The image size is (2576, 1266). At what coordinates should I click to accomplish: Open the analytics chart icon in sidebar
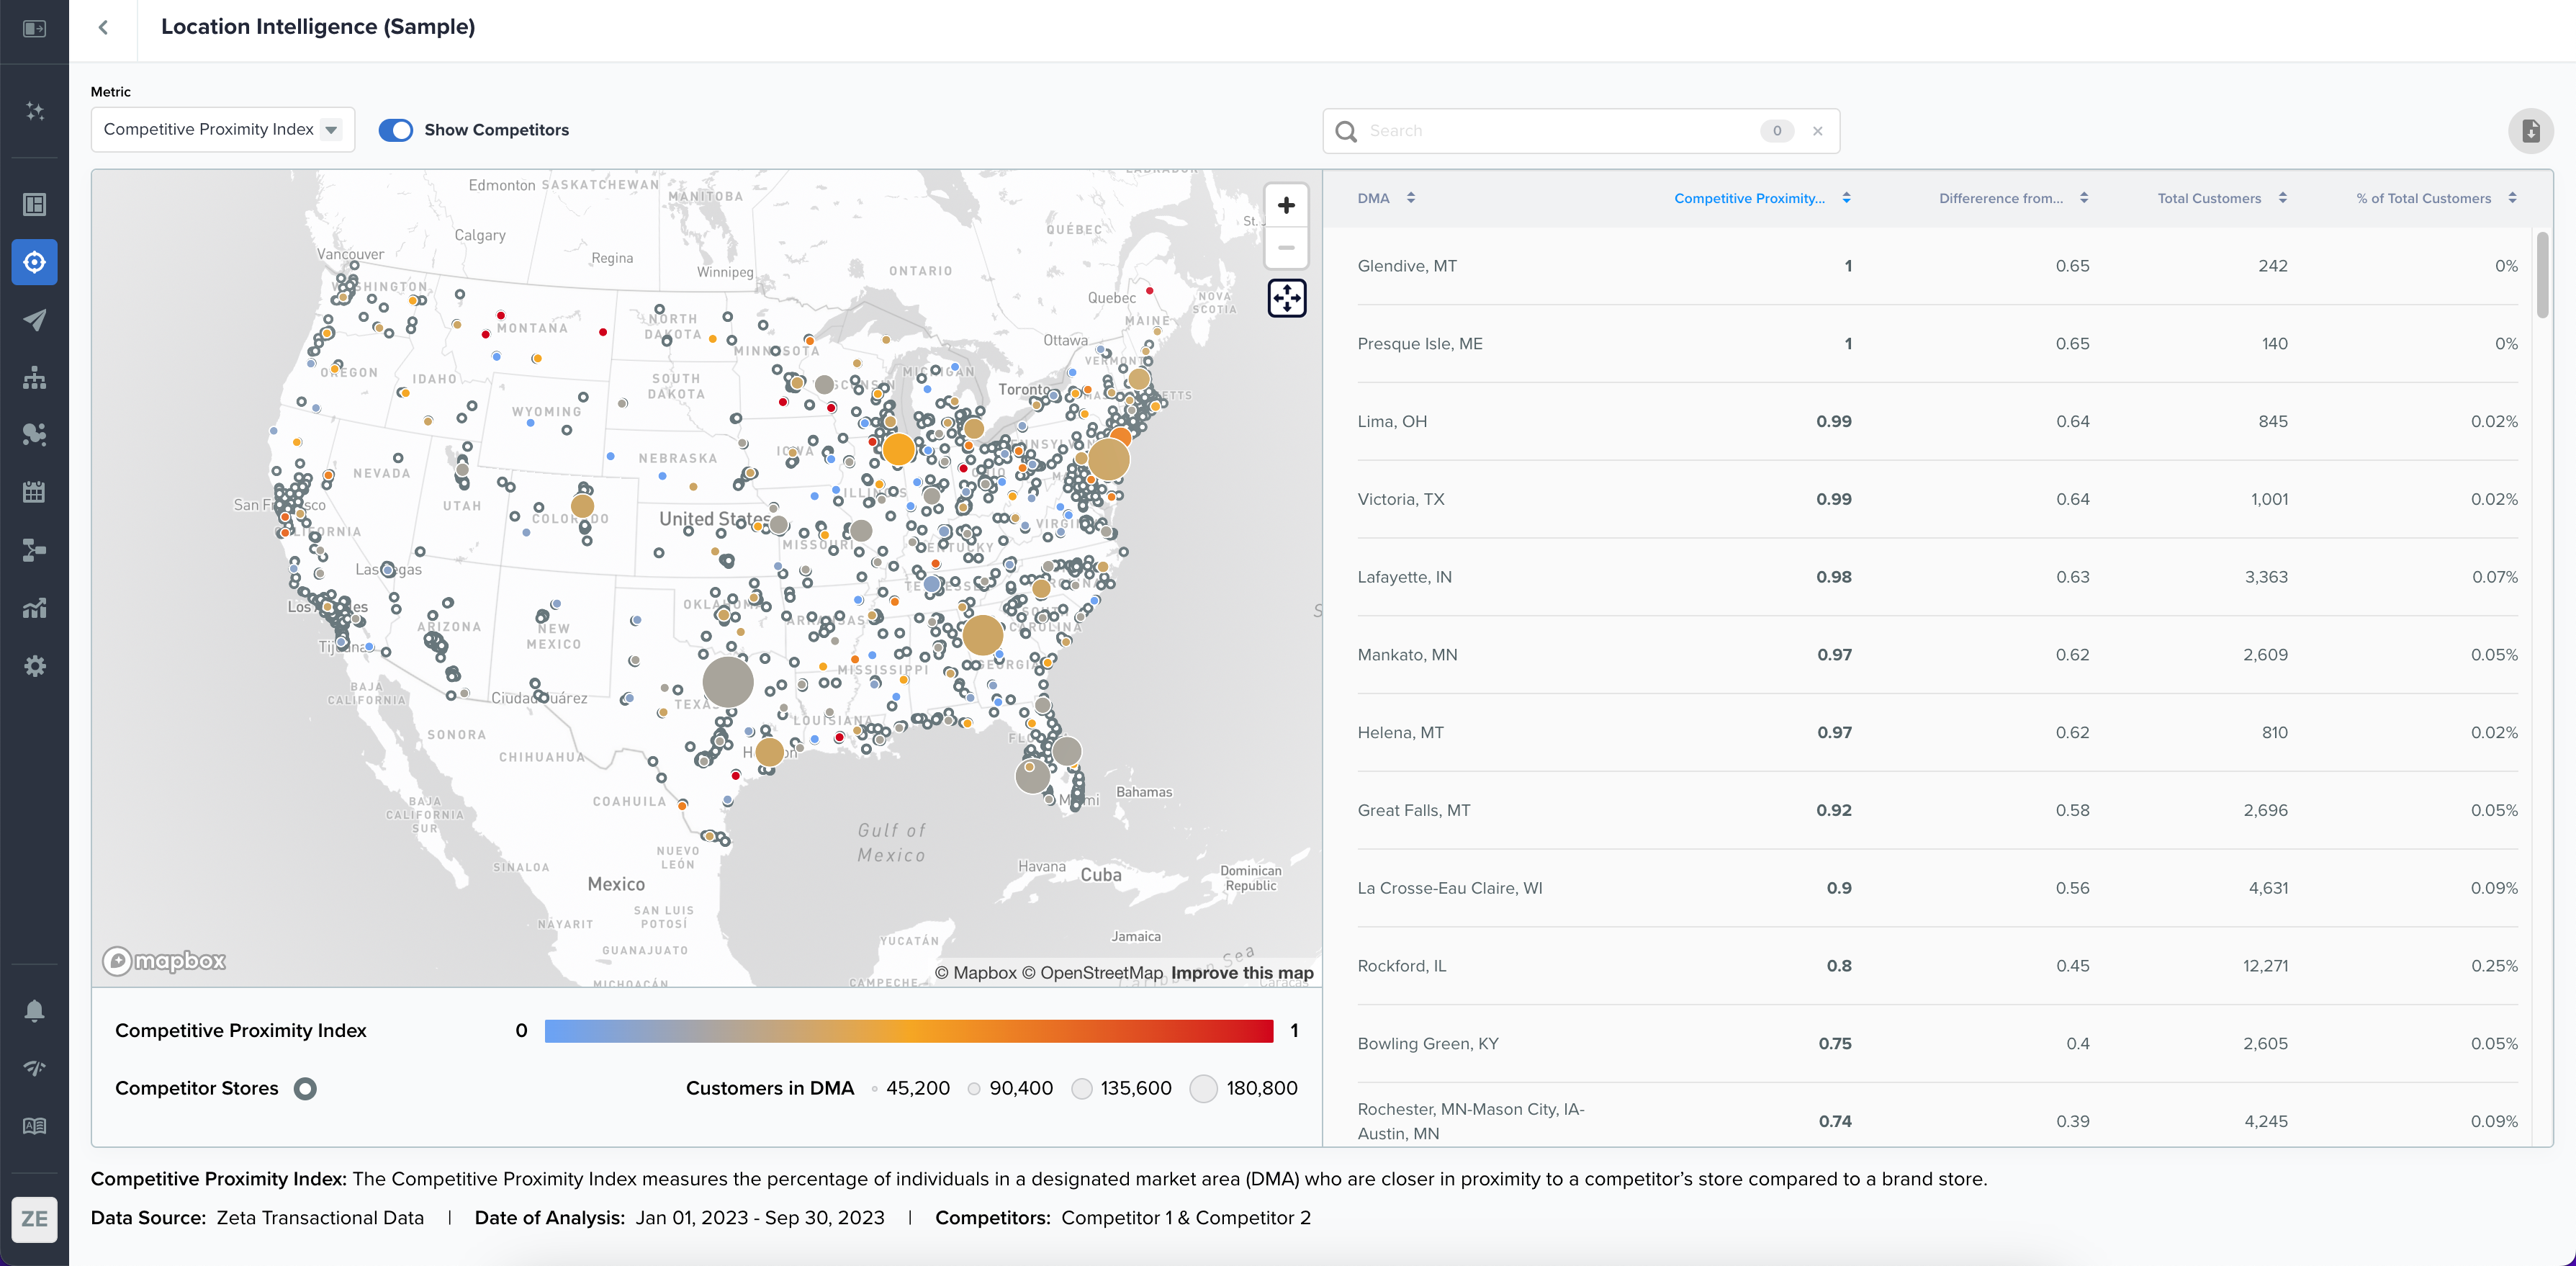[x=34, y=608]
